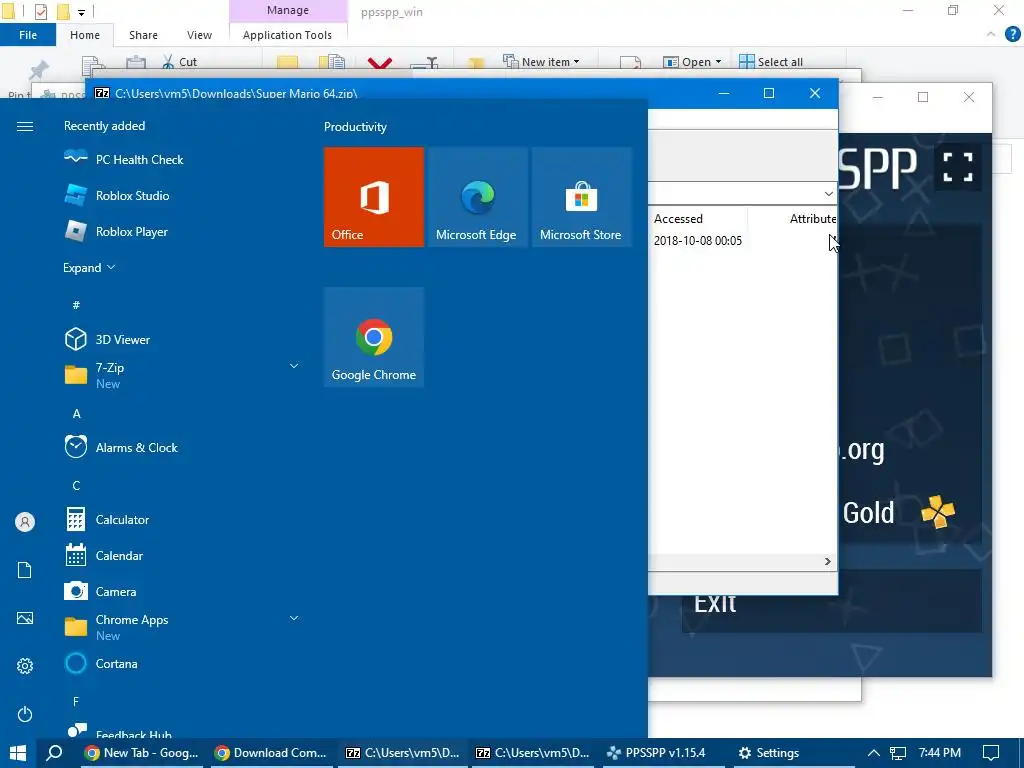Click the Google Chrome tile
This screenshot has width=1024, height=768.
(x=374, y=337)
